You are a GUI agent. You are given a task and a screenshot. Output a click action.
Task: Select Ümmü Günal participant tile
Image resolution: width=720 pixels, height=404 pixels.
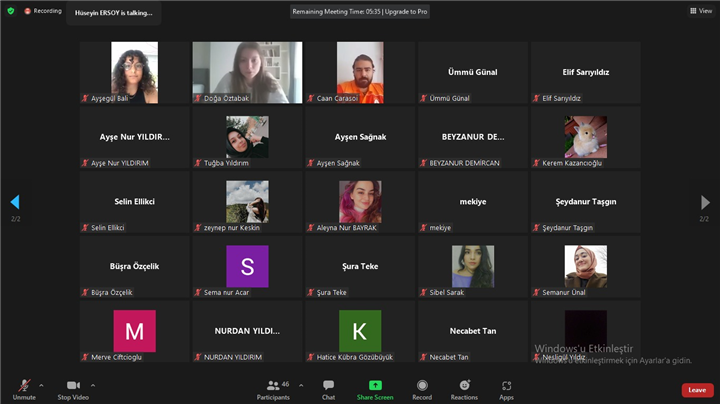pyautogui.click(x=473, y=73)
